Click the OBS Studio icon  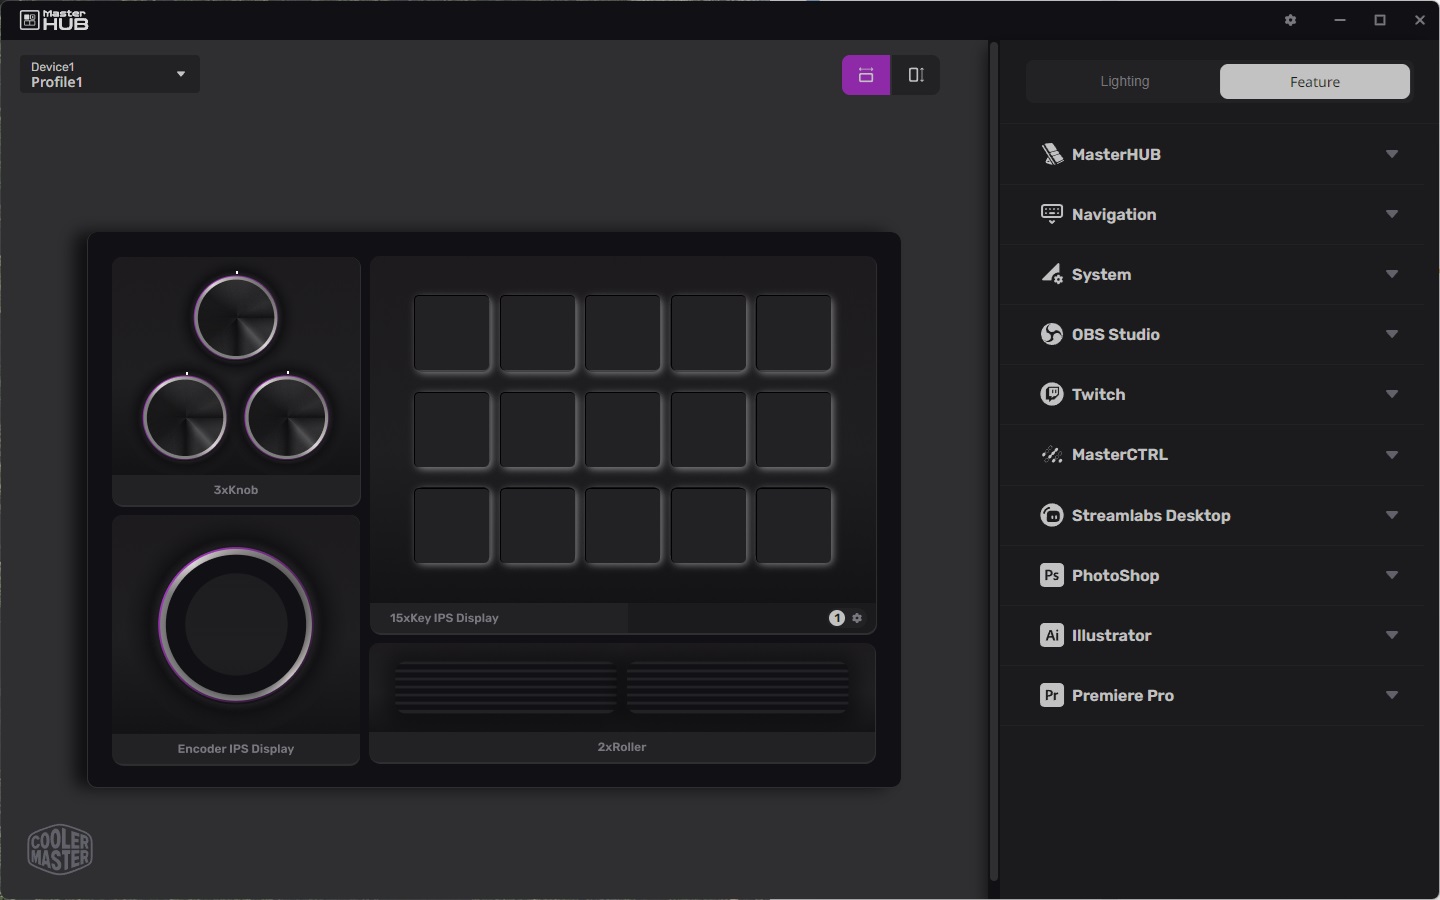pos(1052,334)
